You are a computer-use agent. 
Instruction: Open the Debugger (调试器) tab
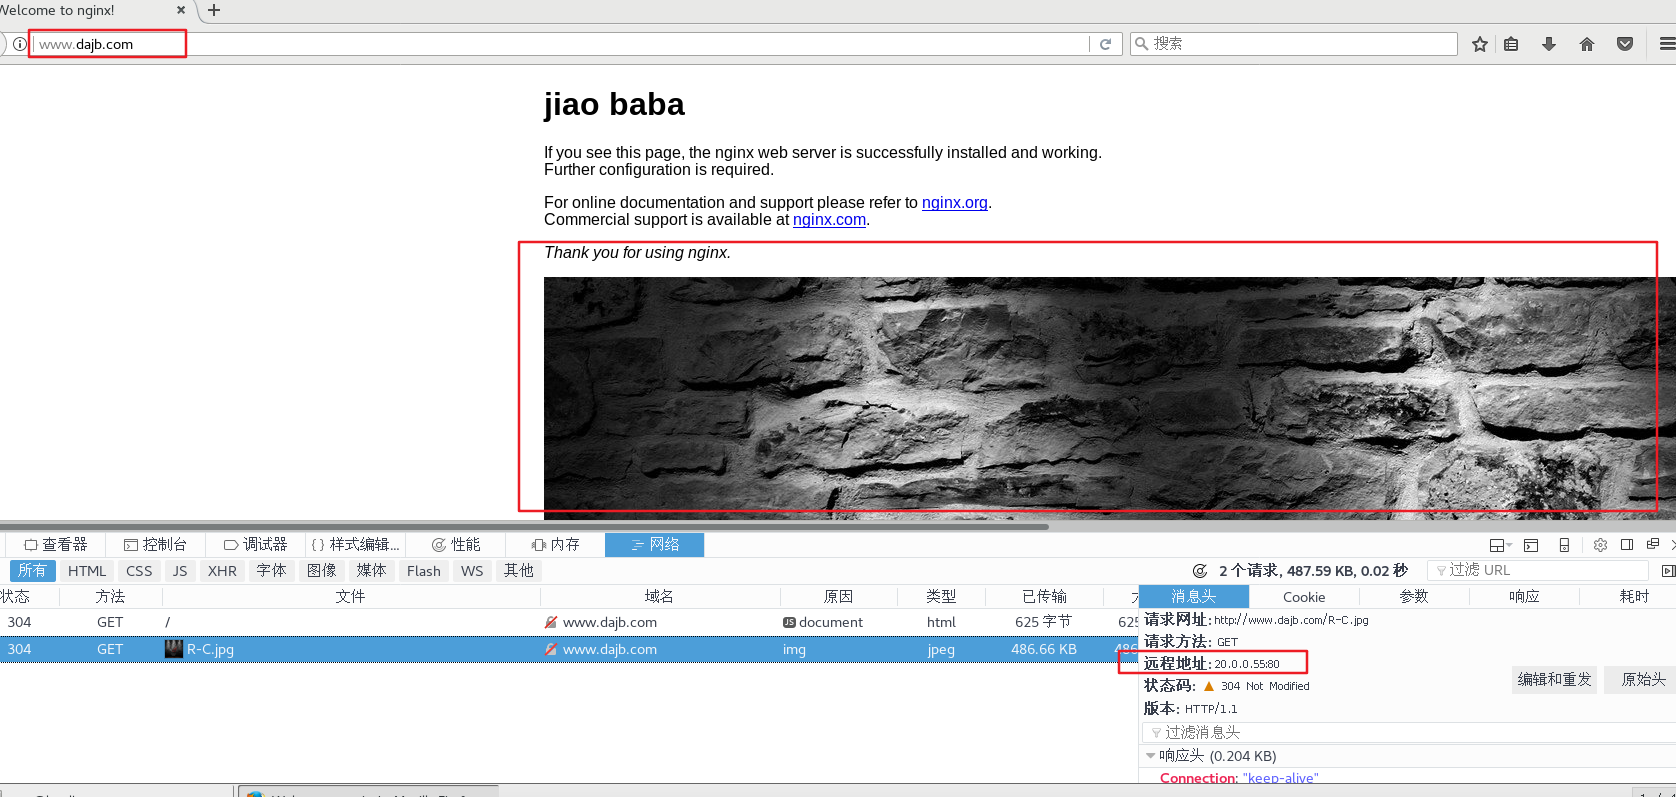pos(256,545)
